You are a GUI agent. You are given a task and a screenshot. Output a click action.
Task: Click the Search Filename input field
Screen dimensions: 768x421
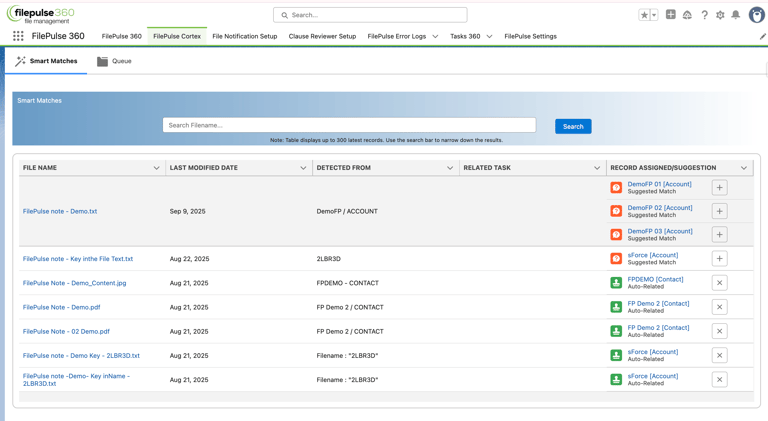[349, 125]
